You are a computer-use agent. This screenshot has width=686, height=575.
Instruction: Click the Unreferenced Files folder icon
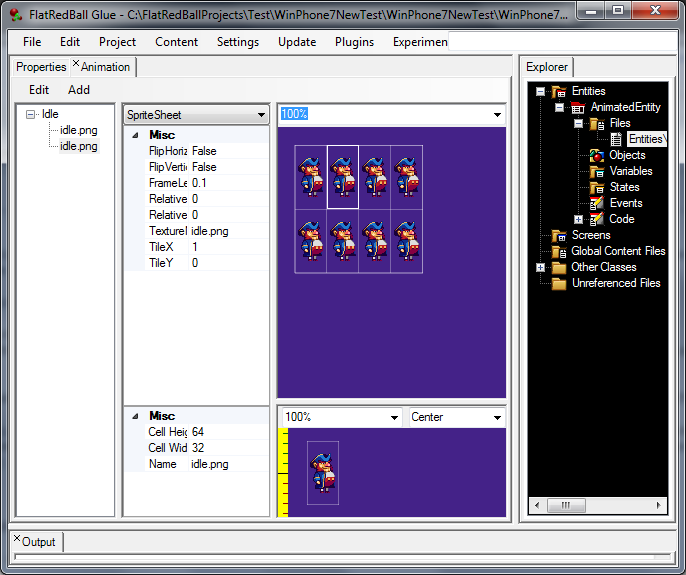pos(558,283)
